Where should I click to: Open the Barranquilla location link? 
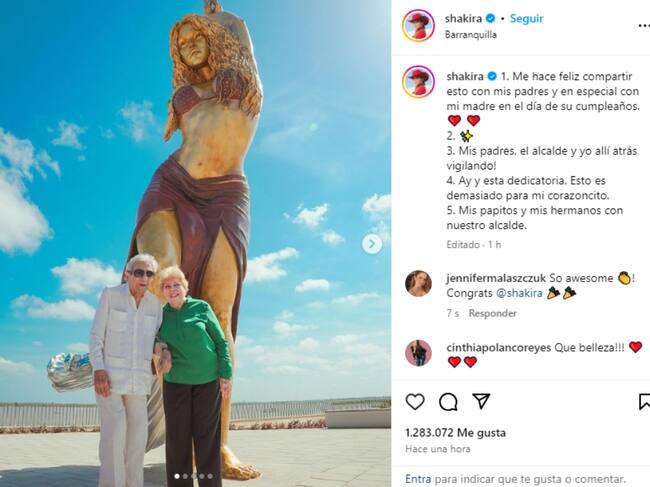point(471,34)
